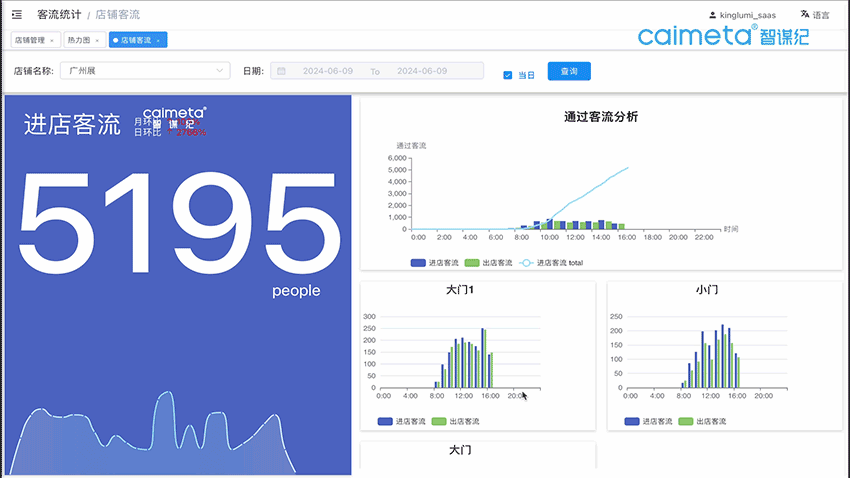Click the user avatar icon beside kinglumi_saas
This screenshot has width=850, height=478.
[712, 15]
